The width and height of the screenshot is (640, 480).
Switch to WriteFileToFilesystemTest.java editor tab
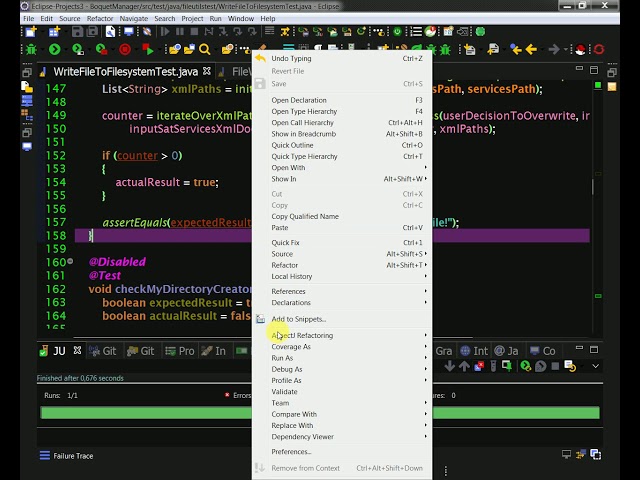(x=125, y=72)
